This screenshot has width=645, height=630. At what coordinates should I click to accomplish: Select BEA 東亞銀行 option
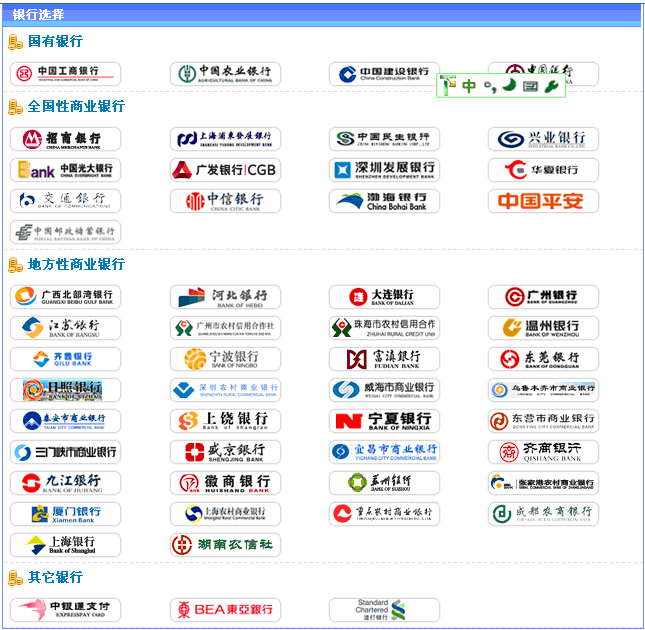(225, 610)
